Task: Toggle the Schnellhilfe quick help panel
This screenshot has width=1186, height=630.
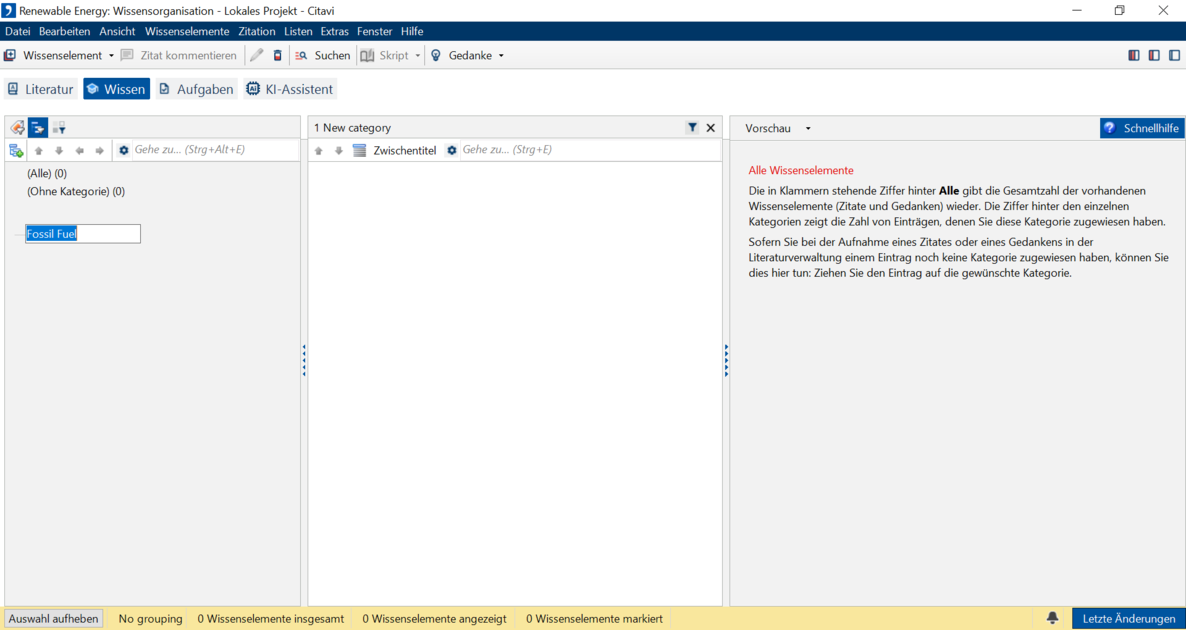Action: coord(1141,128)
